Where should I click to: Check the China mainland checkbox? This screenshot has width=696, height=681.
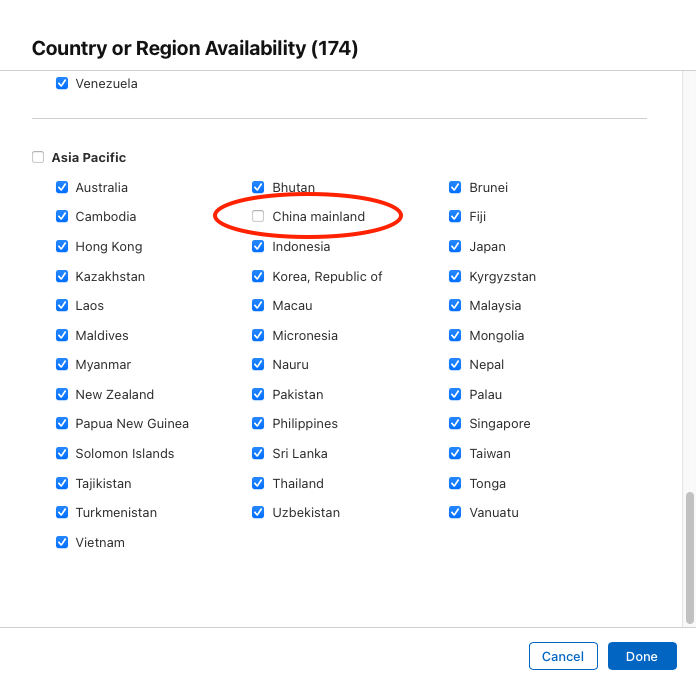pos(258,217)
